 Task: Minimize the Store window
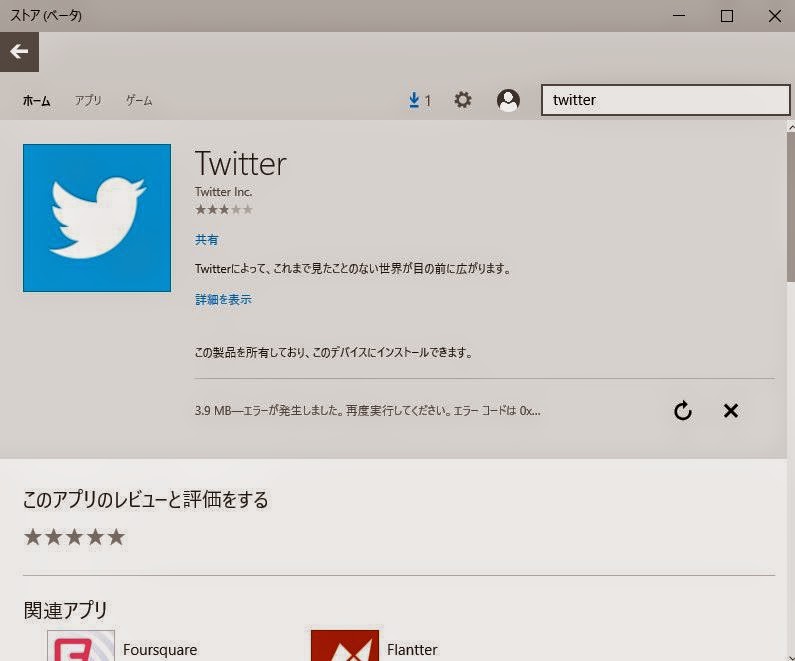click(679, 16)
